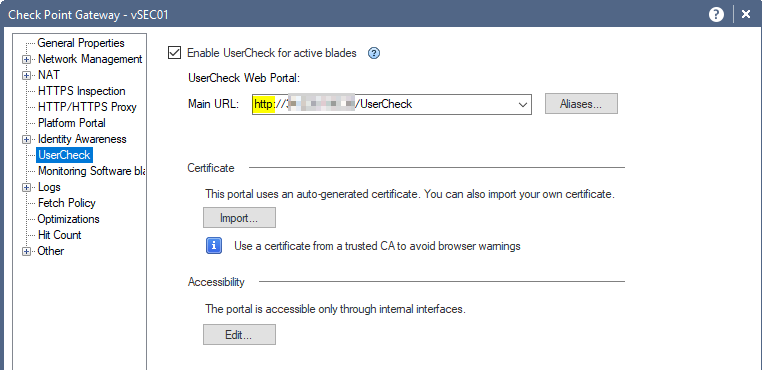Open the Main URL dropdown arrow
The height and width of the screenshot is (370, 762).
tap(523, 105)
